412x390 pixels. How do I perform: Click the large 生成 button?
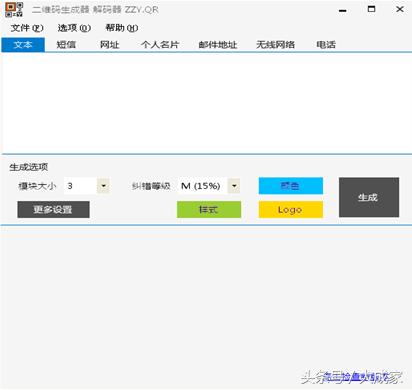click(x=369, y=197)
